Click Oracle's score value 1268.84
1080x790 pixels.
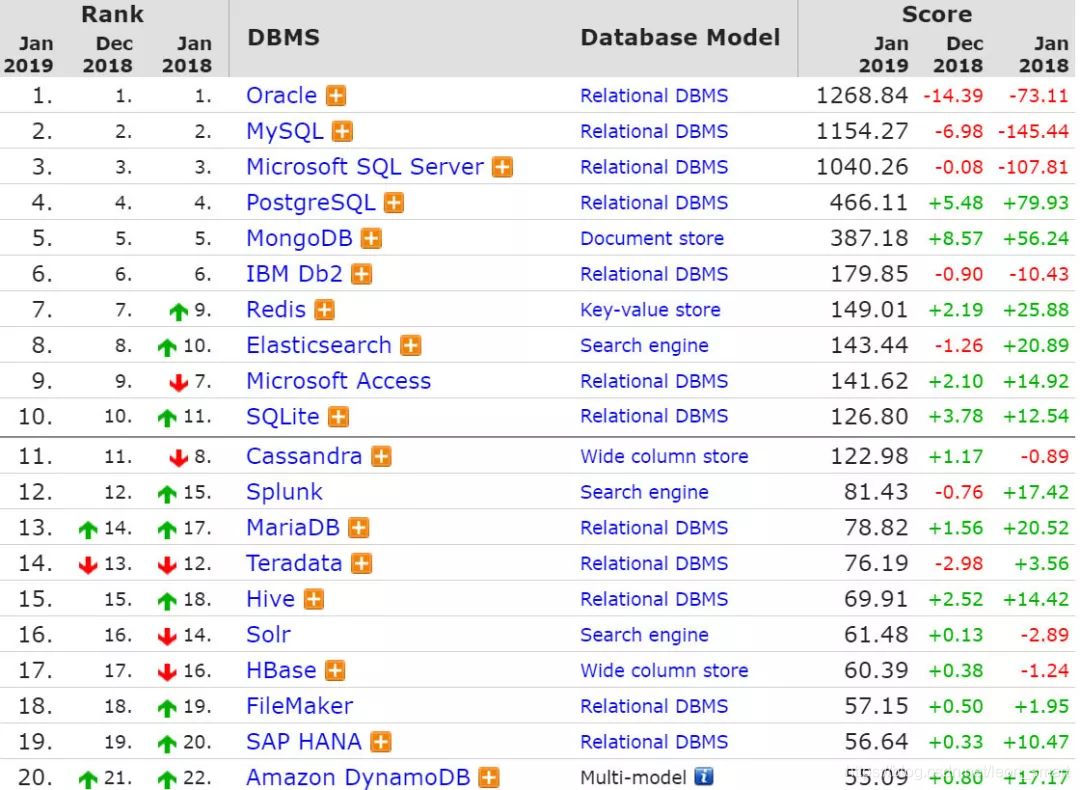tap(862, 96)
